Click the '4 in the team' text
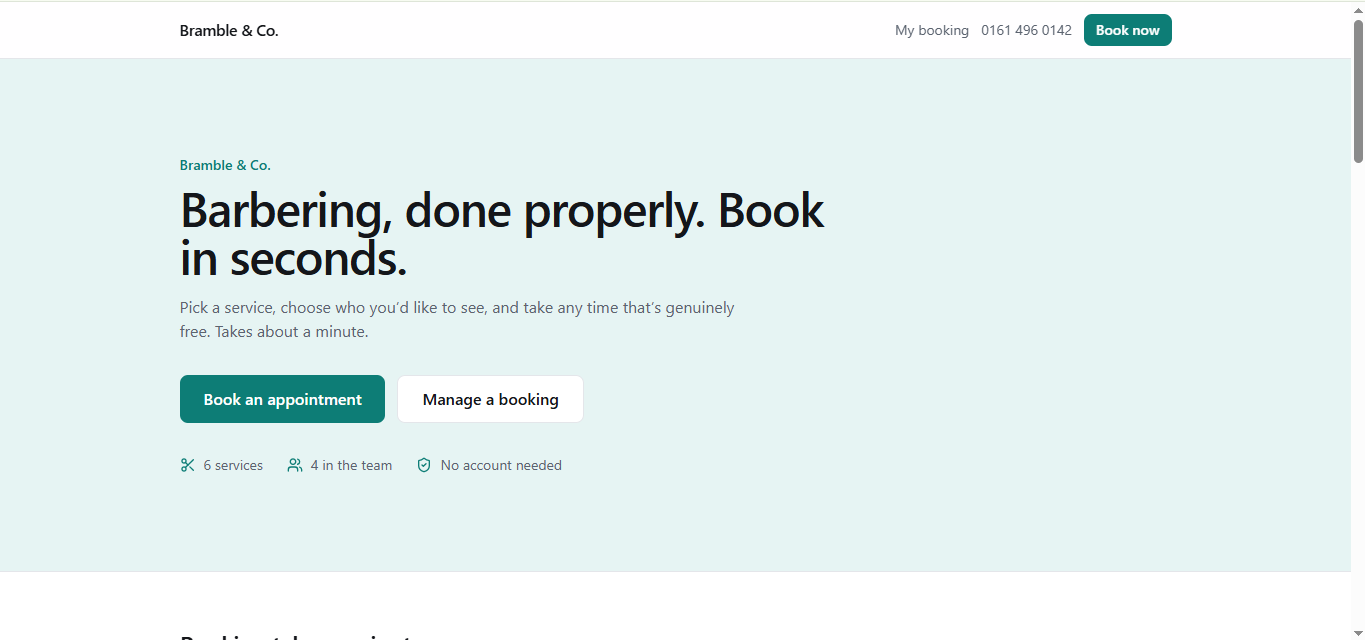This screenshot has height=640, width=1365. tap(351, 465)
